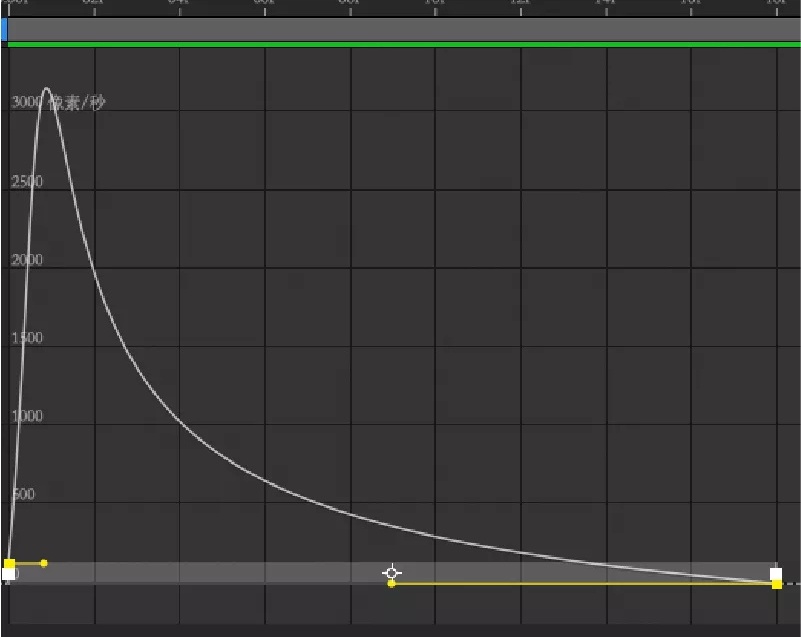Click the blue work area start handle

point(4,30)
